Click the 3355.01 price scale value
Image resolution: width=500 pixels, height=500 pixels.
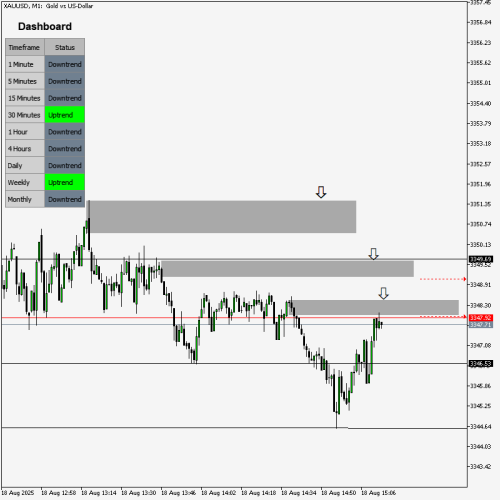(480, 83)
